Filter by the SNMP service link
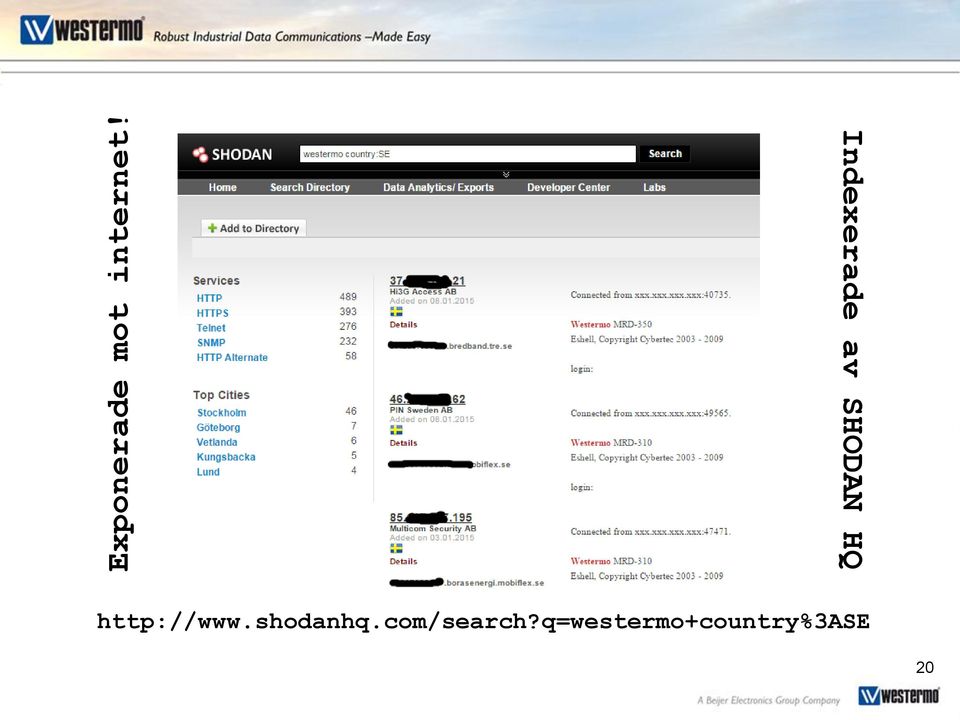This screenshot has width=960, height=720. [x=211, y=342]
